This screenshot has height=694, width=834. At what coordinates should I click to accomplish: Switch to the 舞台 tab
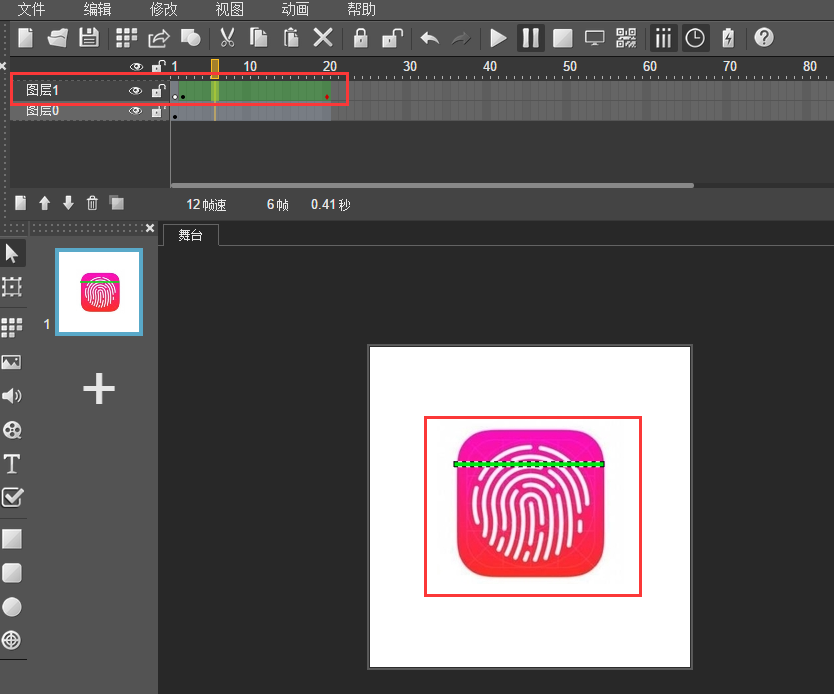190,236
